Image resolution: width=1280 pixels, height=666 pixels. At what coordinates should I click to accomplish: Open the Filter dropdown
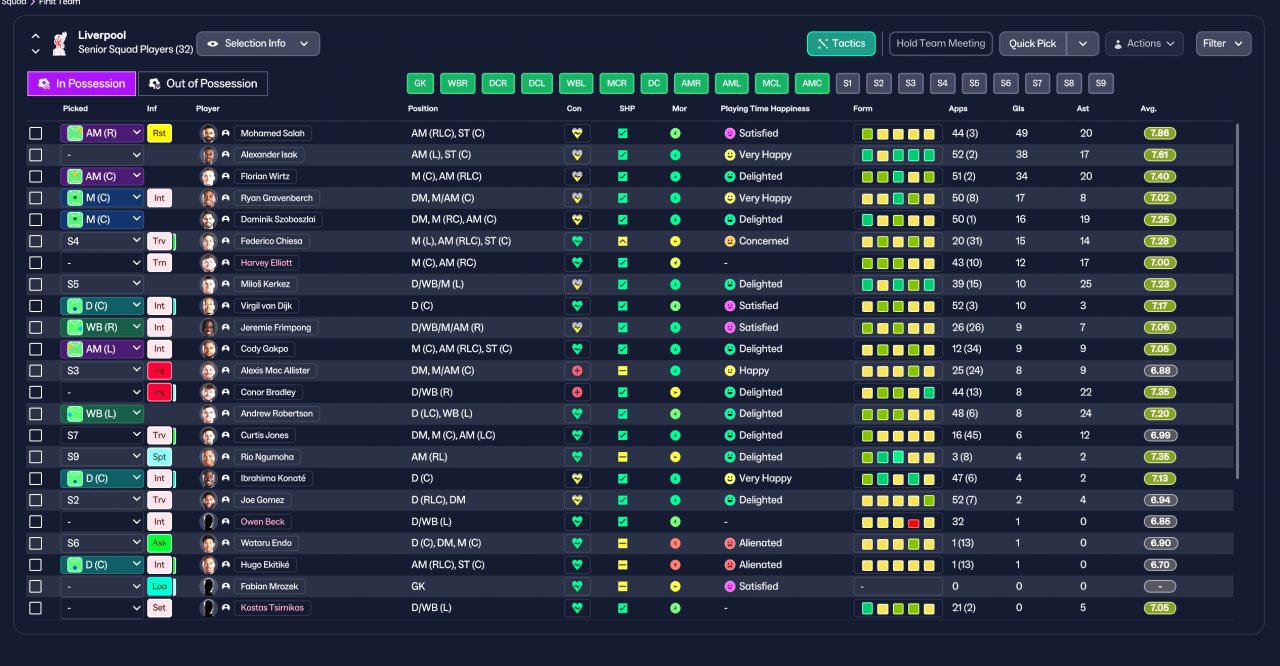[1224, 43]
